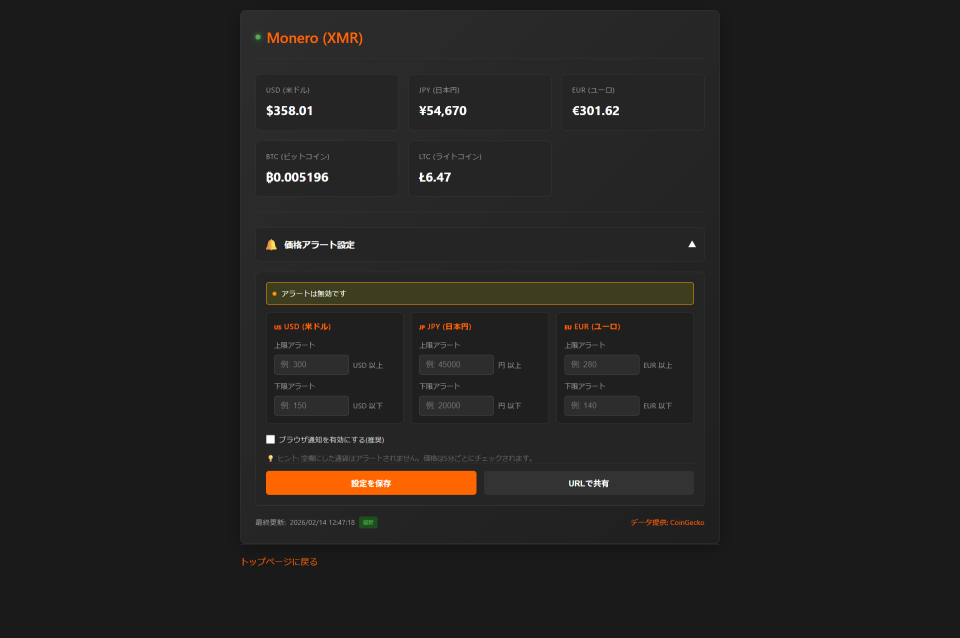Open the CoinGecko data provider link
Viewport: 960px width, 638px height.
coord(686,521)
